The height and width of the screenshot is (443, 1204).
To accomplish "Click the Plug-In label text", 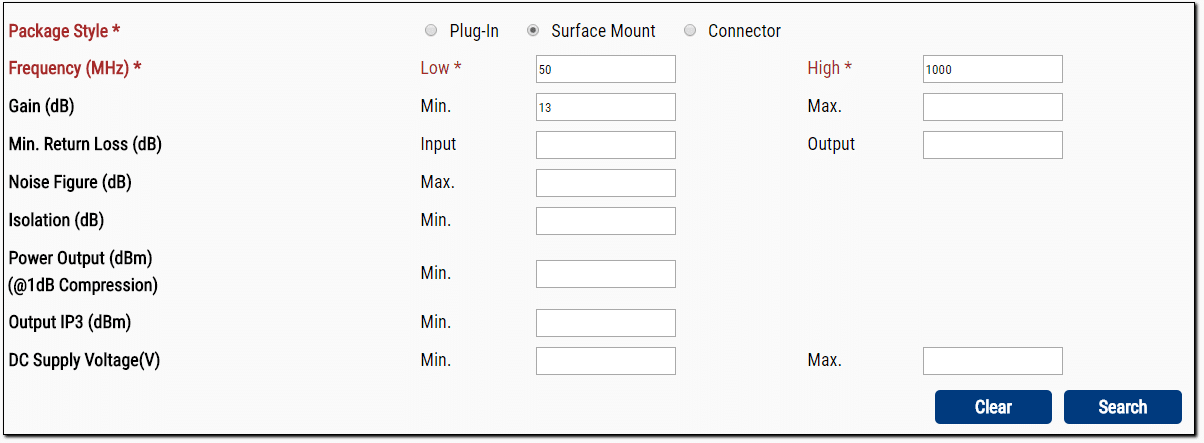I will pos(474,31).
